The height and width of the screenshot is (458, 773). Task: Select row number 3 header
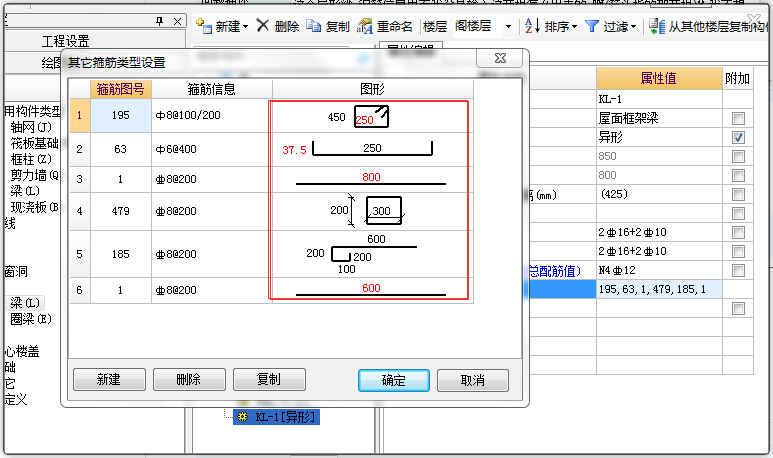pos(79,179)
